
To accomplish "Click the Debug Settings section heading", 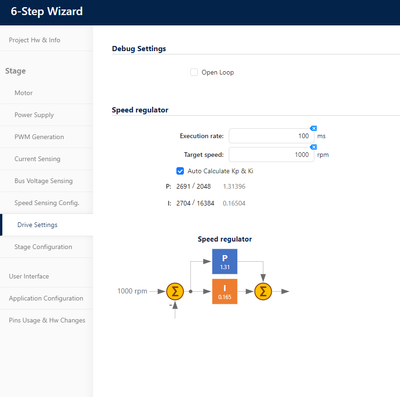I will [x=139, y=49].
